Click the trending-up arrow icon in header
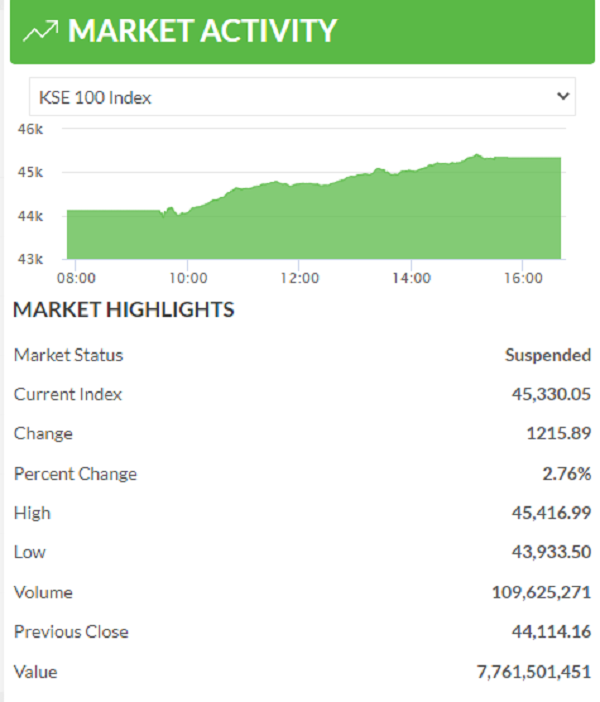The width and height of the screenshot is (600, 702). pos(40,31)
